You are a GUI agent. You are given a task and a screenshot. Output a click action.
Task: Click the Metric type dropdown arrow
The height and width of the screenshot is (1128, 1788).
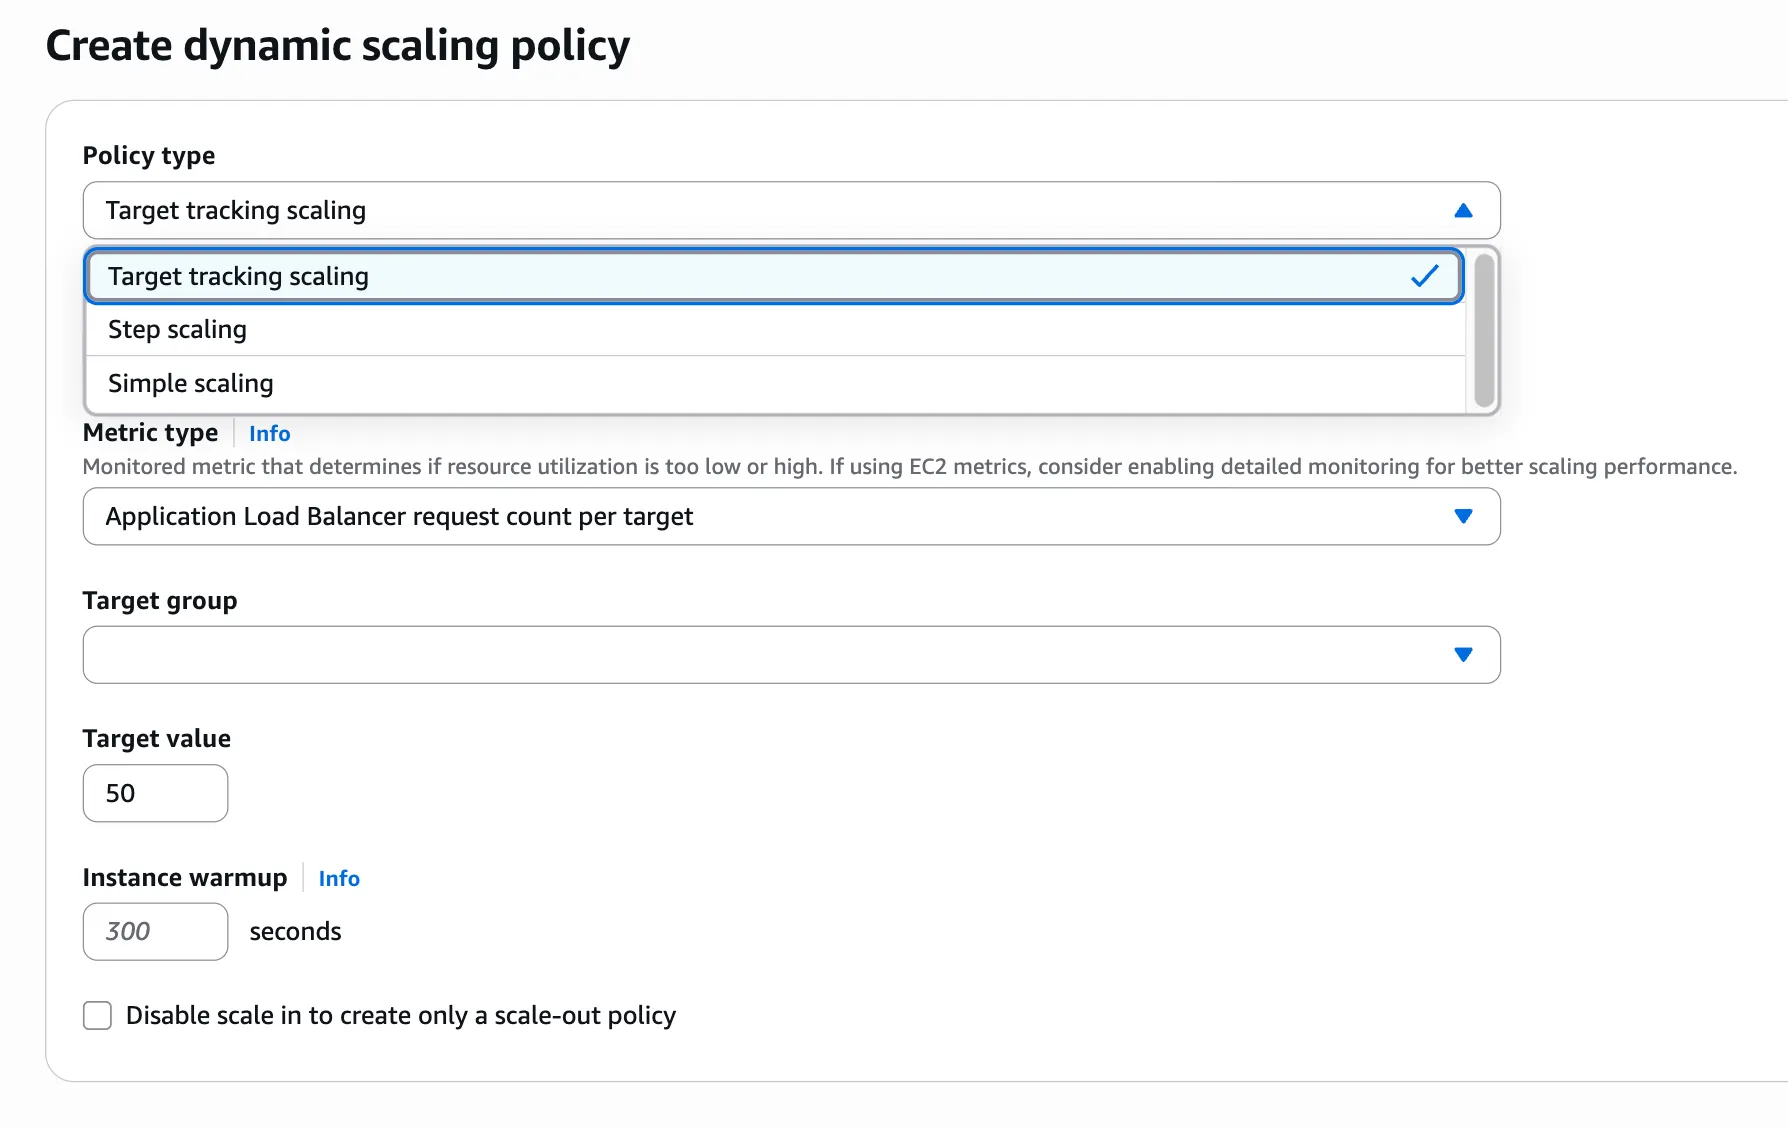[1463, 516]
